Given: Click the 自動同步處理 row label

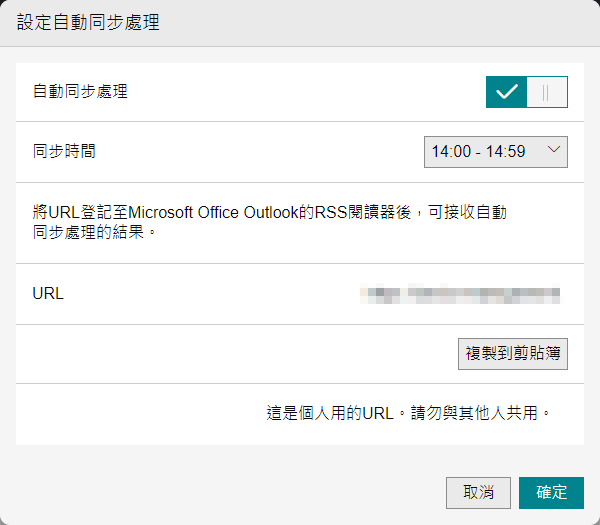Looking at the screenshot, I should click(80, 92).
